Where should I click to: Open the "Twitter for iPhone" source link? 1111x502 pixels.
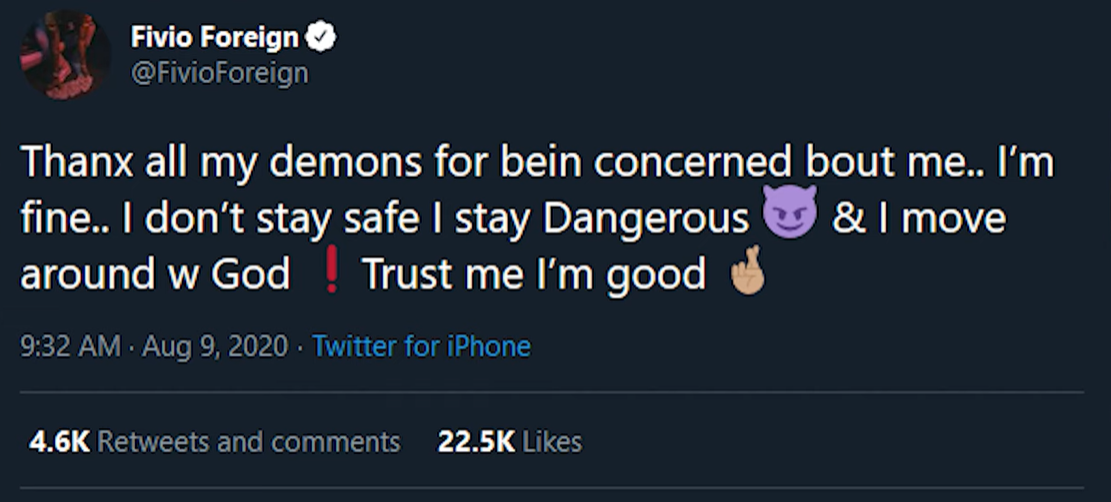click(x=421, y=347)
